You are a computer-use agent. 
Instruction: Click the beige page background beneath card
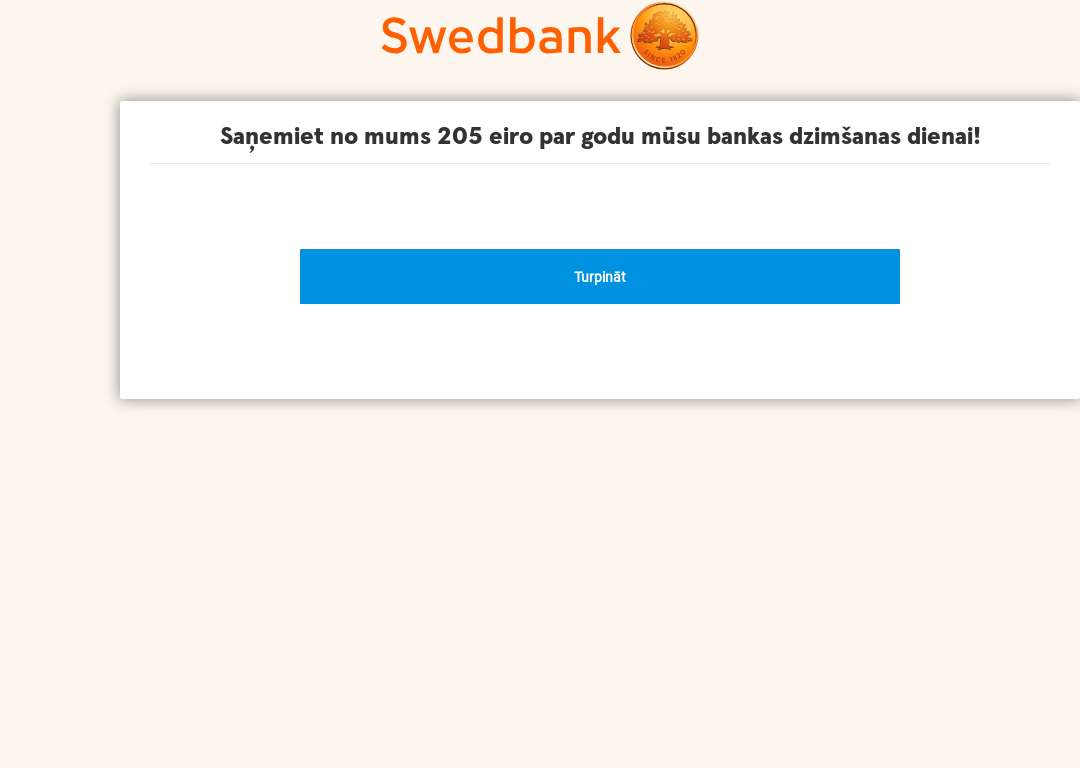(540, 585)
